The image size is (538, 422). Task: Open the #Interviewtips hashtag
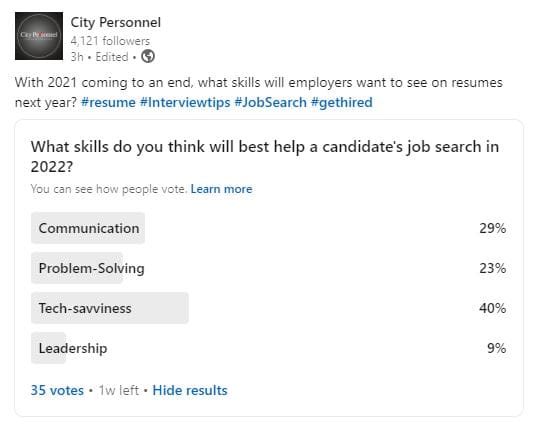185,102
